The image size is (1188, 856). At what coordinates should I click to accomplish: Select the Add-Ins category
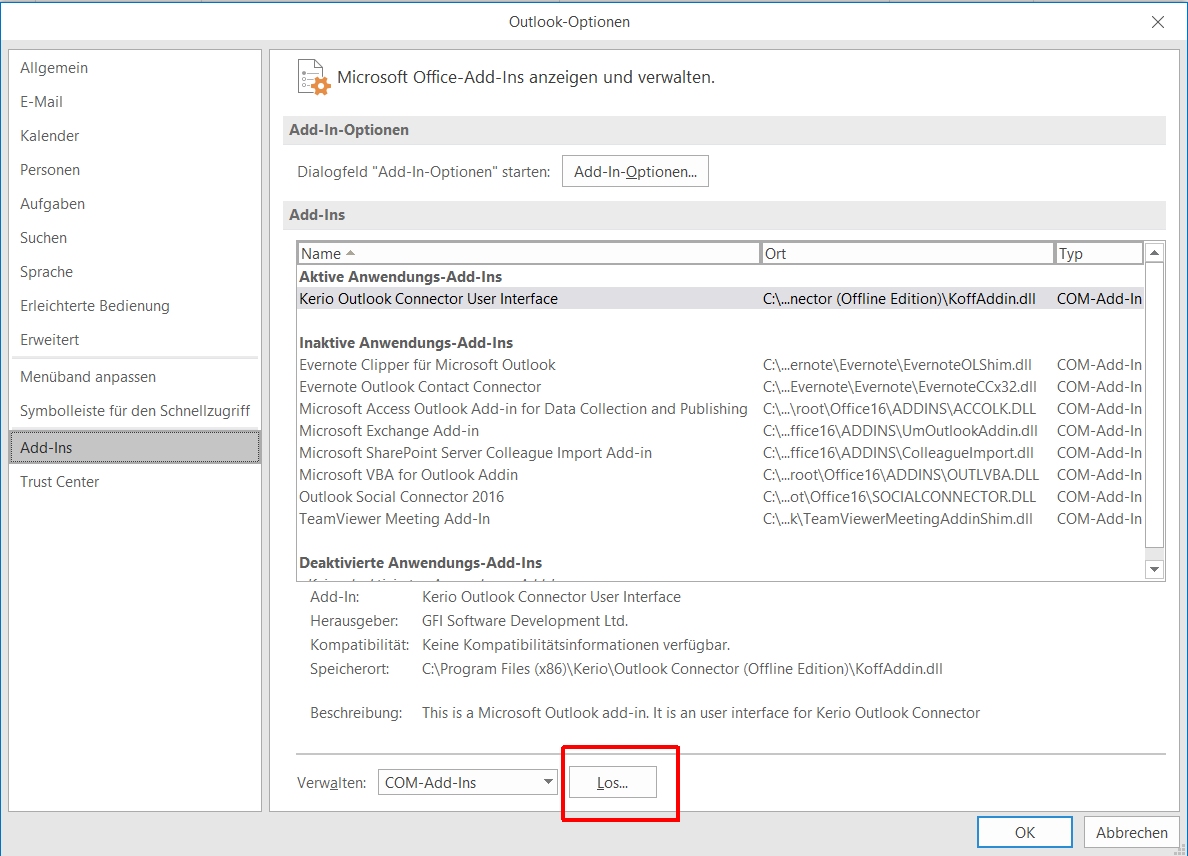[135, 447]
